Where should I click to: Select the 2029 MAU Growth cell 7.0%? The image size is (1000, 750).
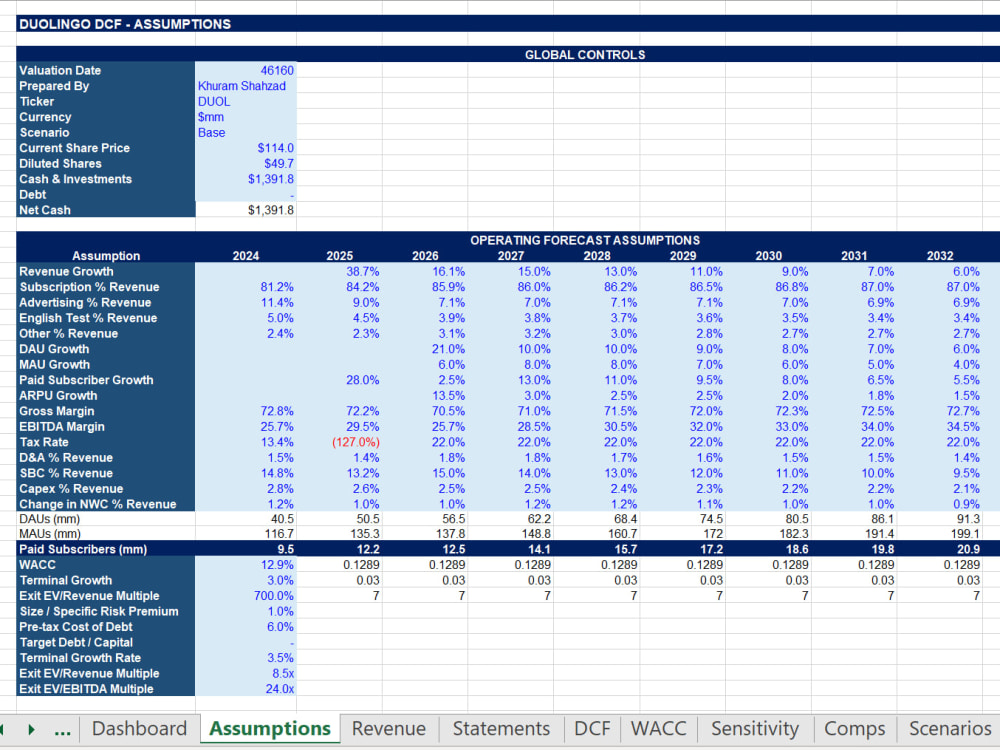click(x=682, y=365)
